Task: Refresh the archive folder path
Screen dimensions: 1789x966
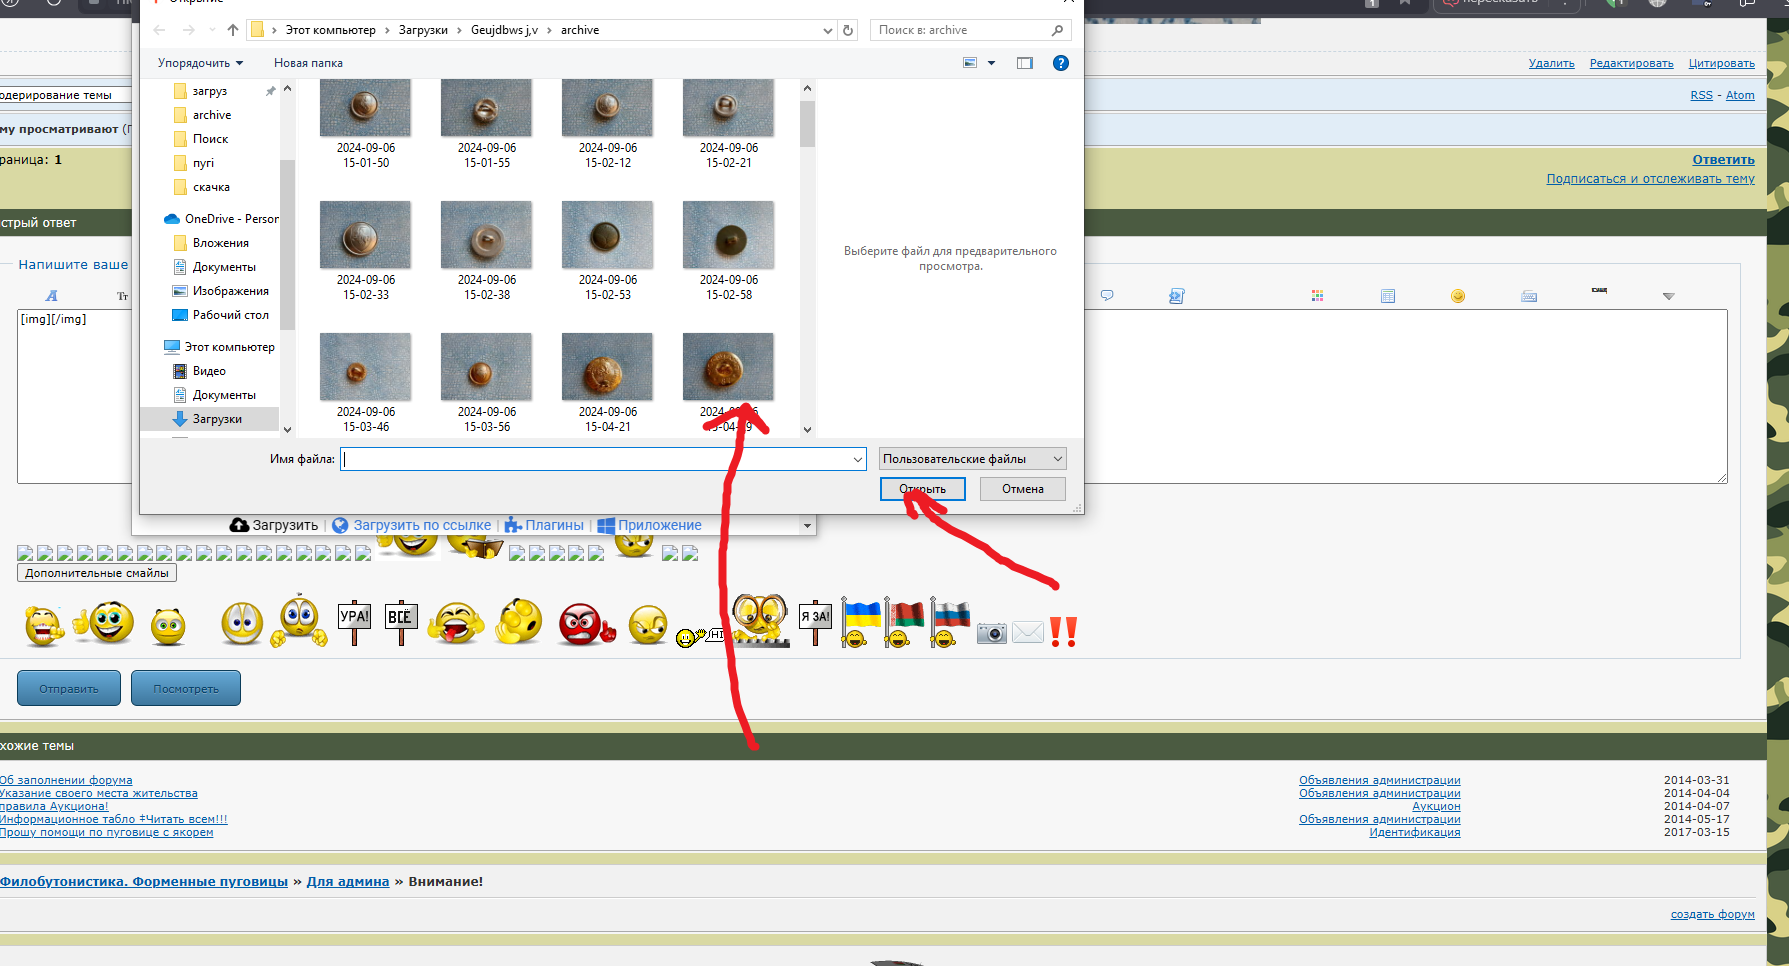Action: pos(848,30)
